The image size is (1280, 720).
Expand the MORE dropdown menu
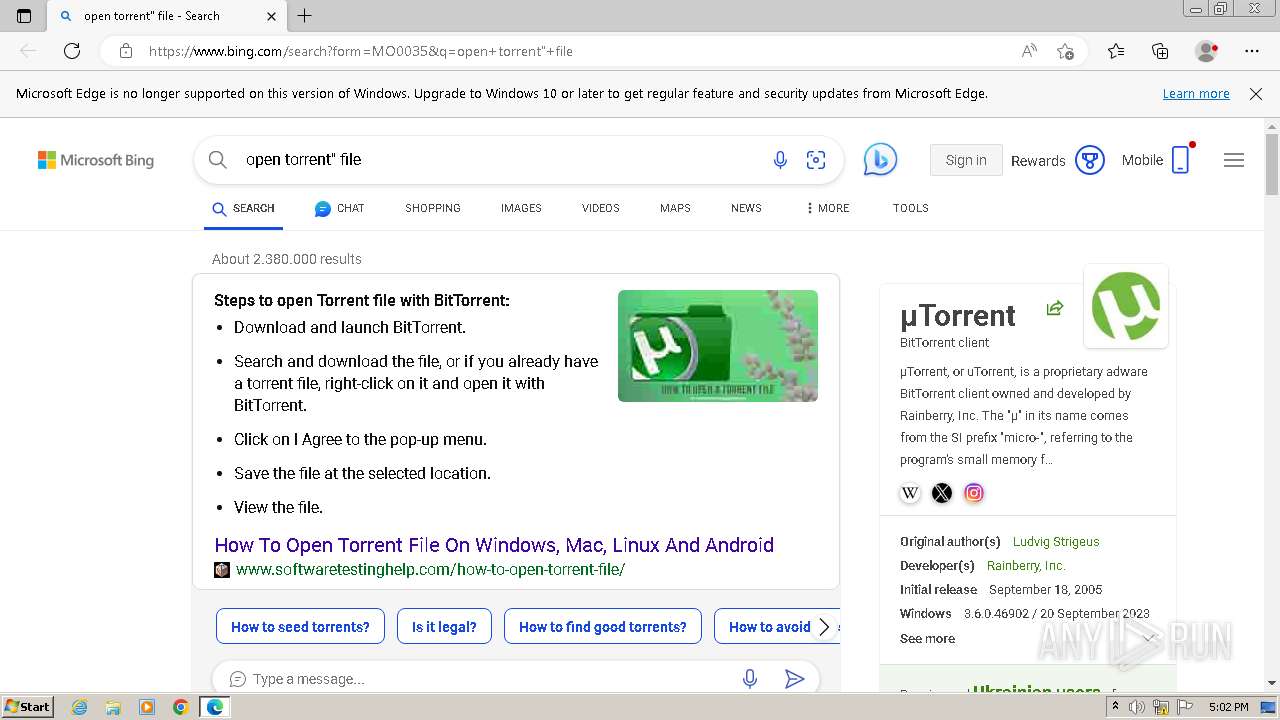tap(827, 208)
